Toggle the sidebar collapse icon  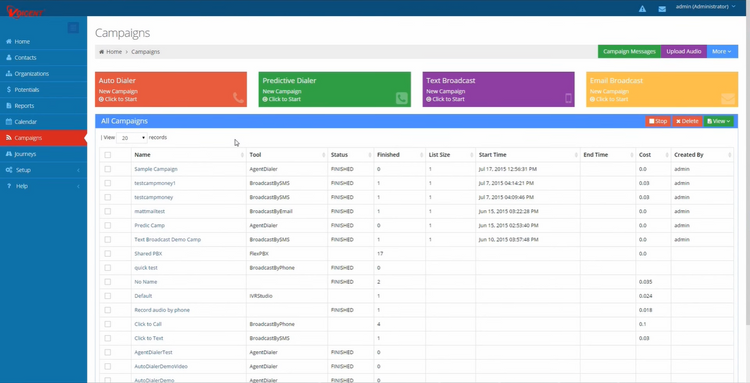(x=73, y=28)
